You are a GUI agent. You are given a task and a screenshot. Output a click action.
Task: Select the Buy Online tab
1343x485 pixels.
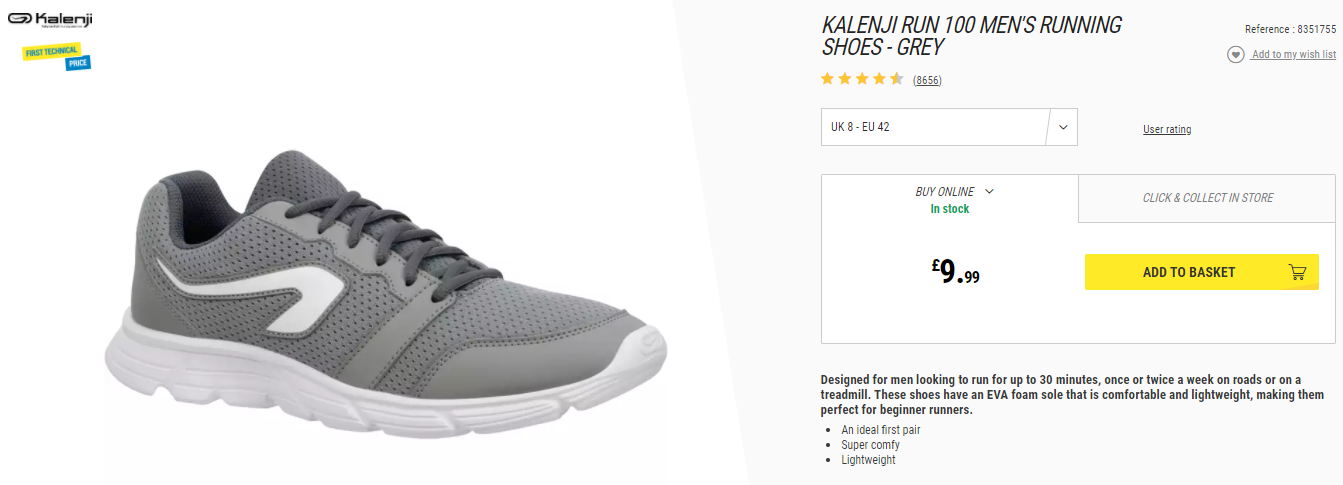[x=950, y=199]
